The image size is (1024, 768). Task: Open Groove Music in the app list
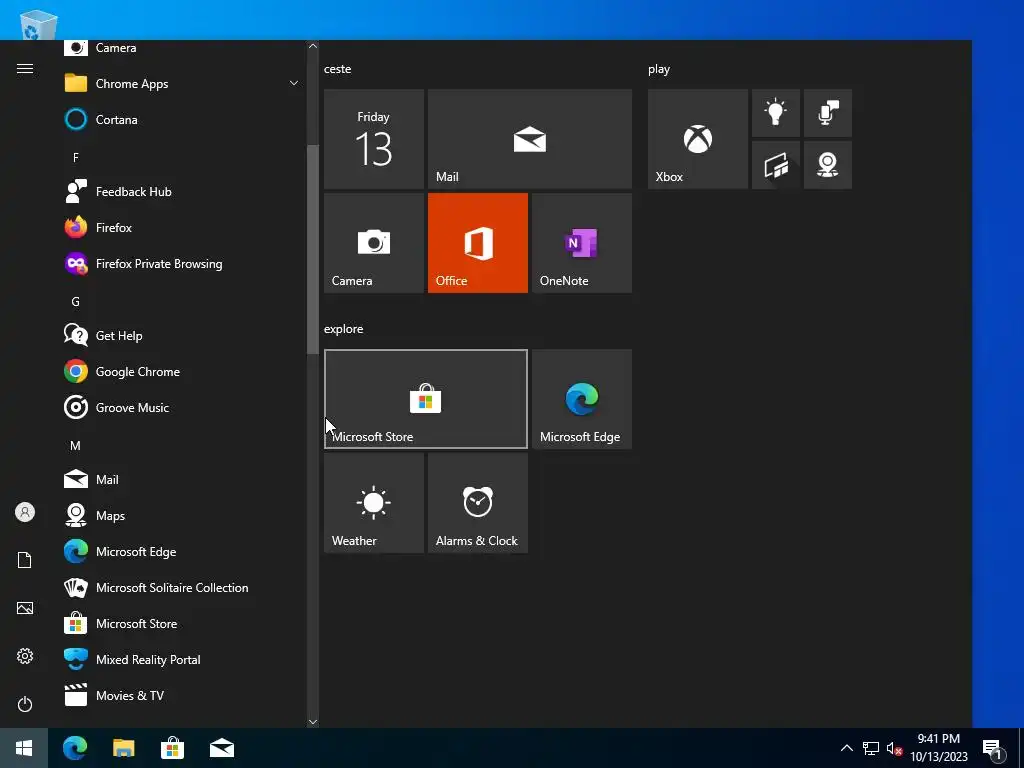pos(183,408)
